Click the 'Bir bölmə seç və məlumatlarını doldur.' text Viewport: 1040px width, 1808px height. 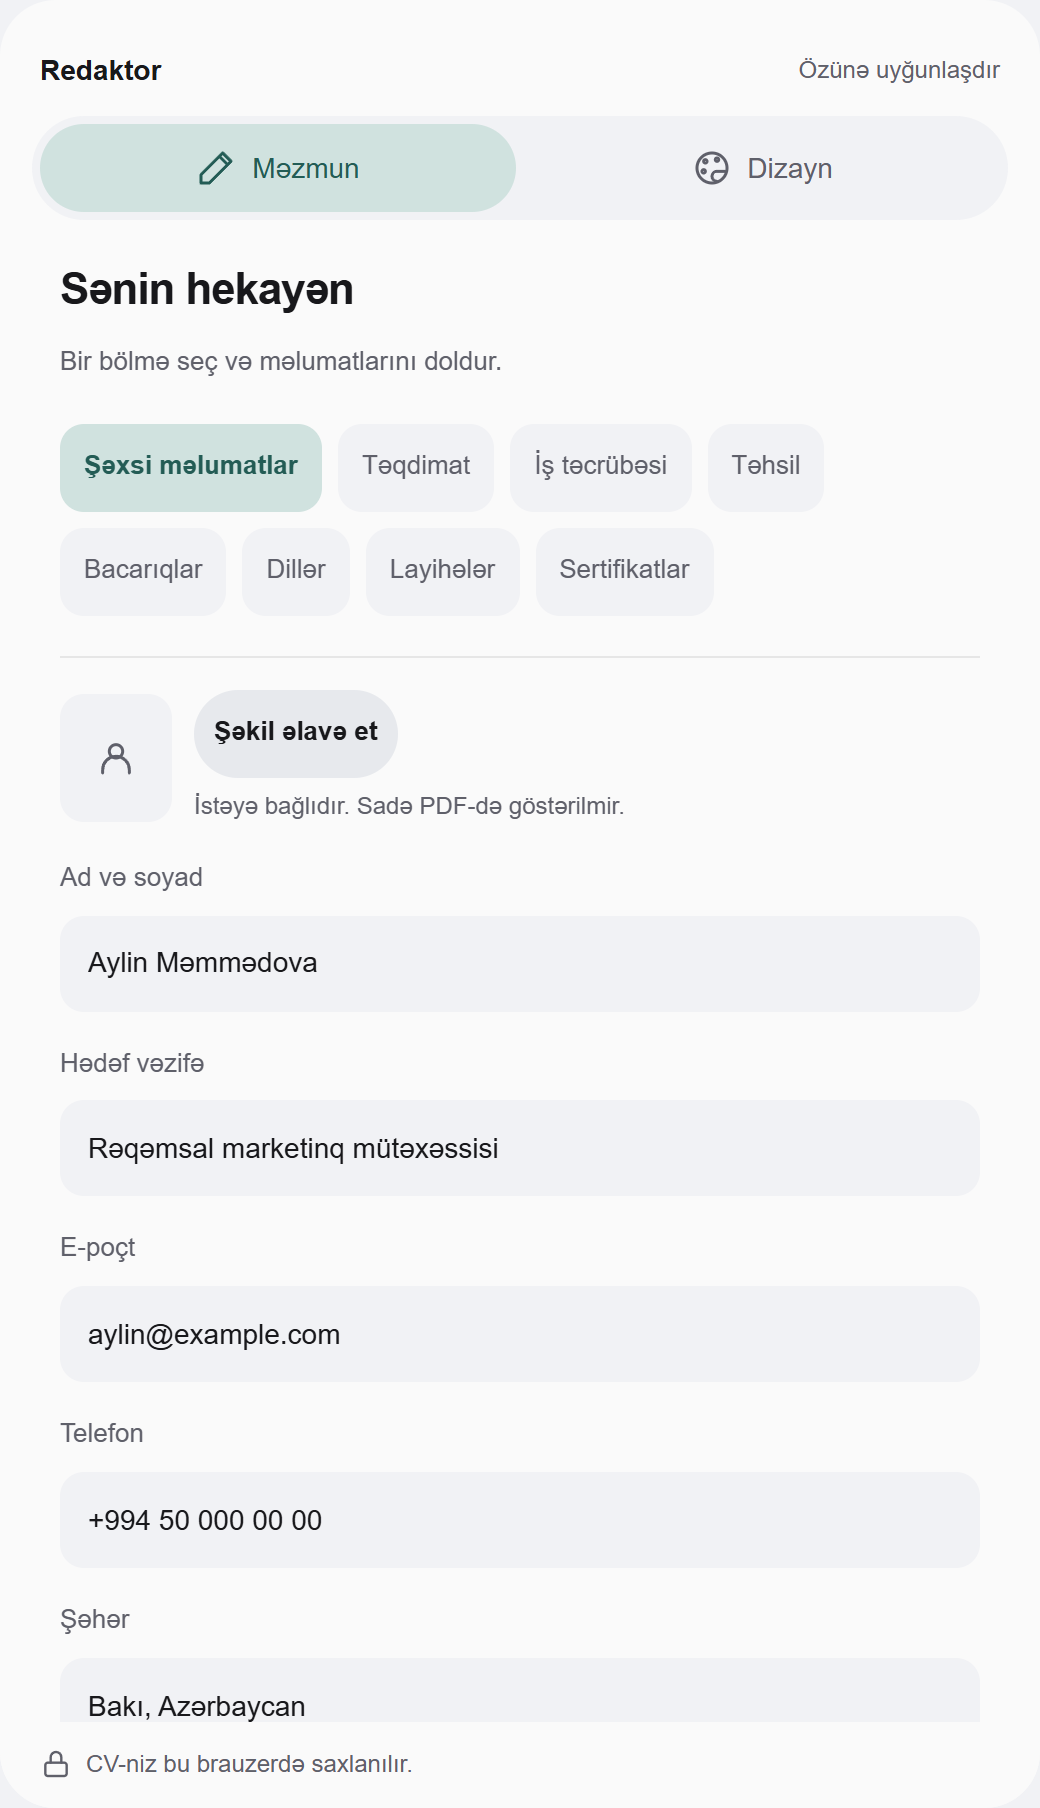click(281, 361)
